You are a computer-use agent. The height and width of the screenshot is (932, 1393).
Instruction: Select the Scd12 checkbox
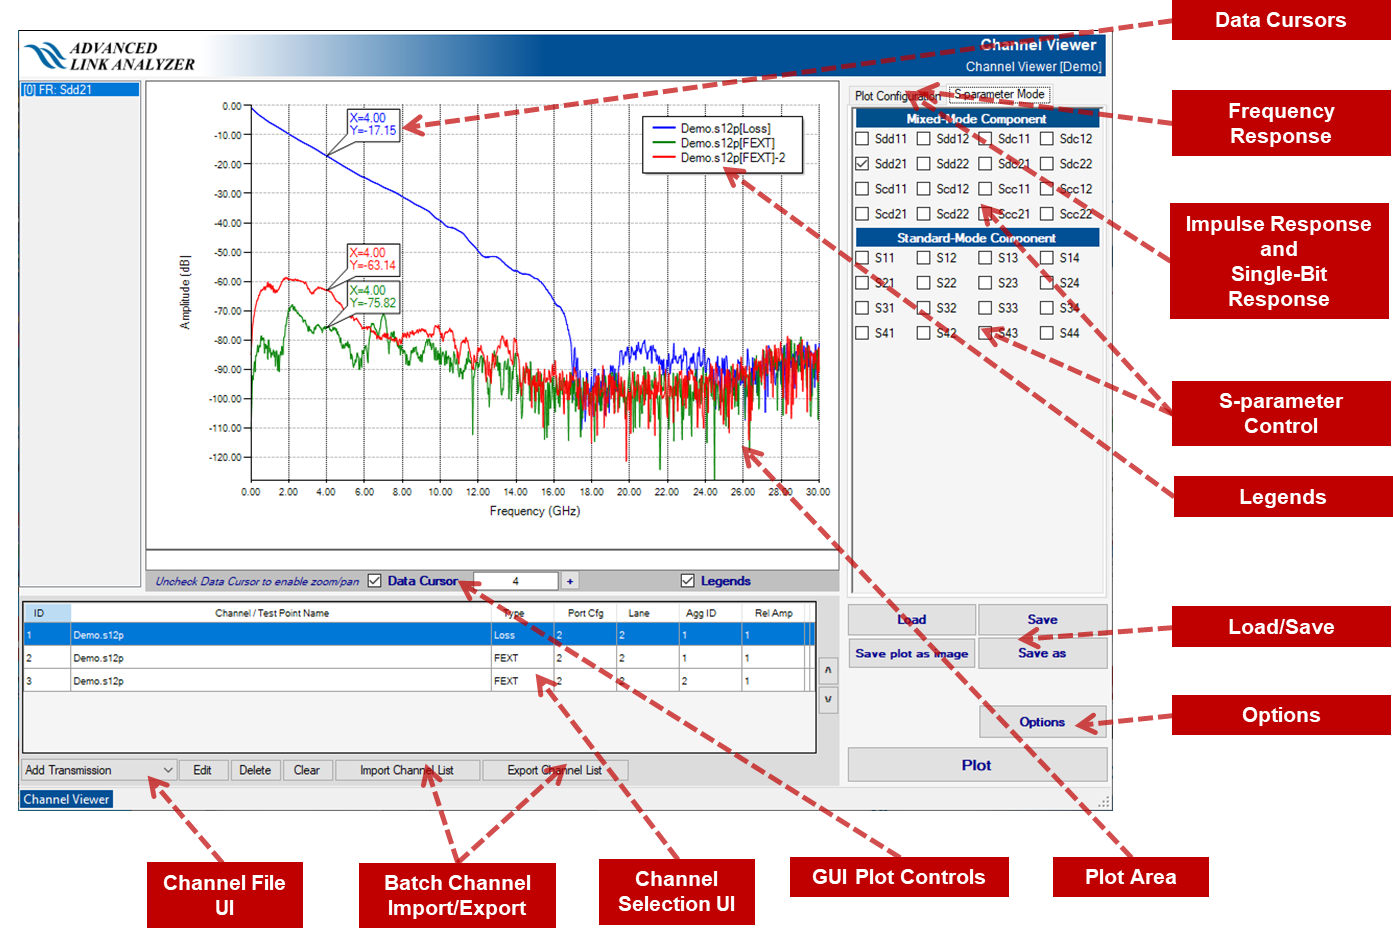tap(924, 189)
